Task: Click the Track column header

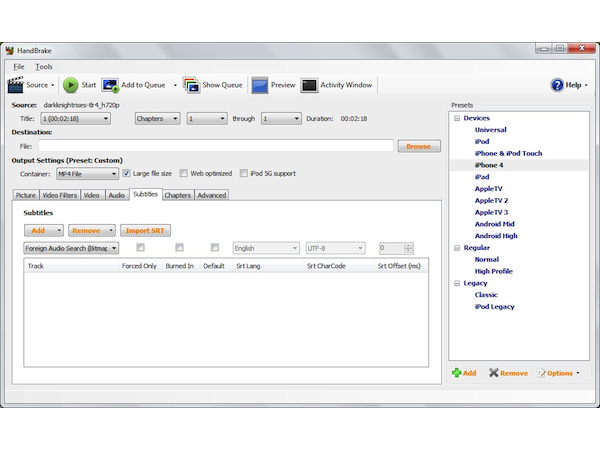Action: pos(72,266)
